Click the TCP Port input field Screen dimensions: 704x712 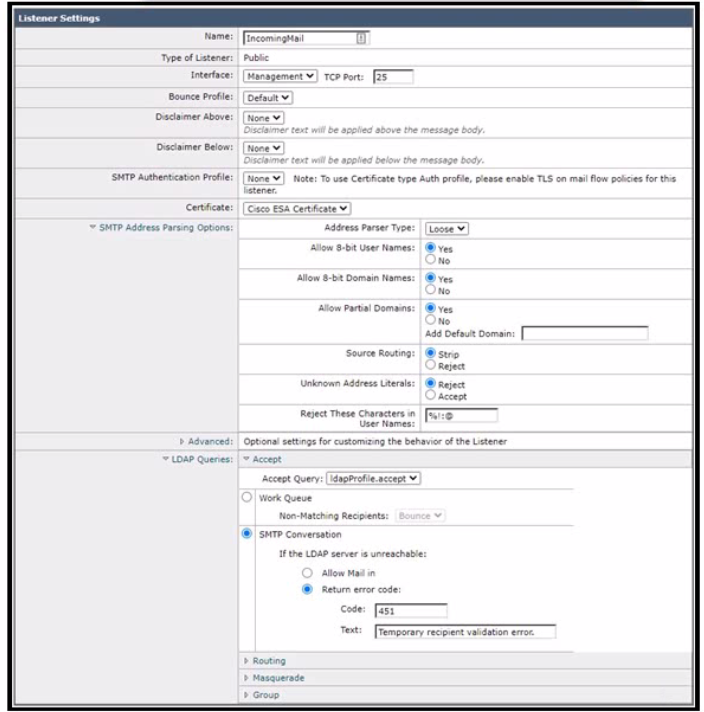tap(392, 76)
